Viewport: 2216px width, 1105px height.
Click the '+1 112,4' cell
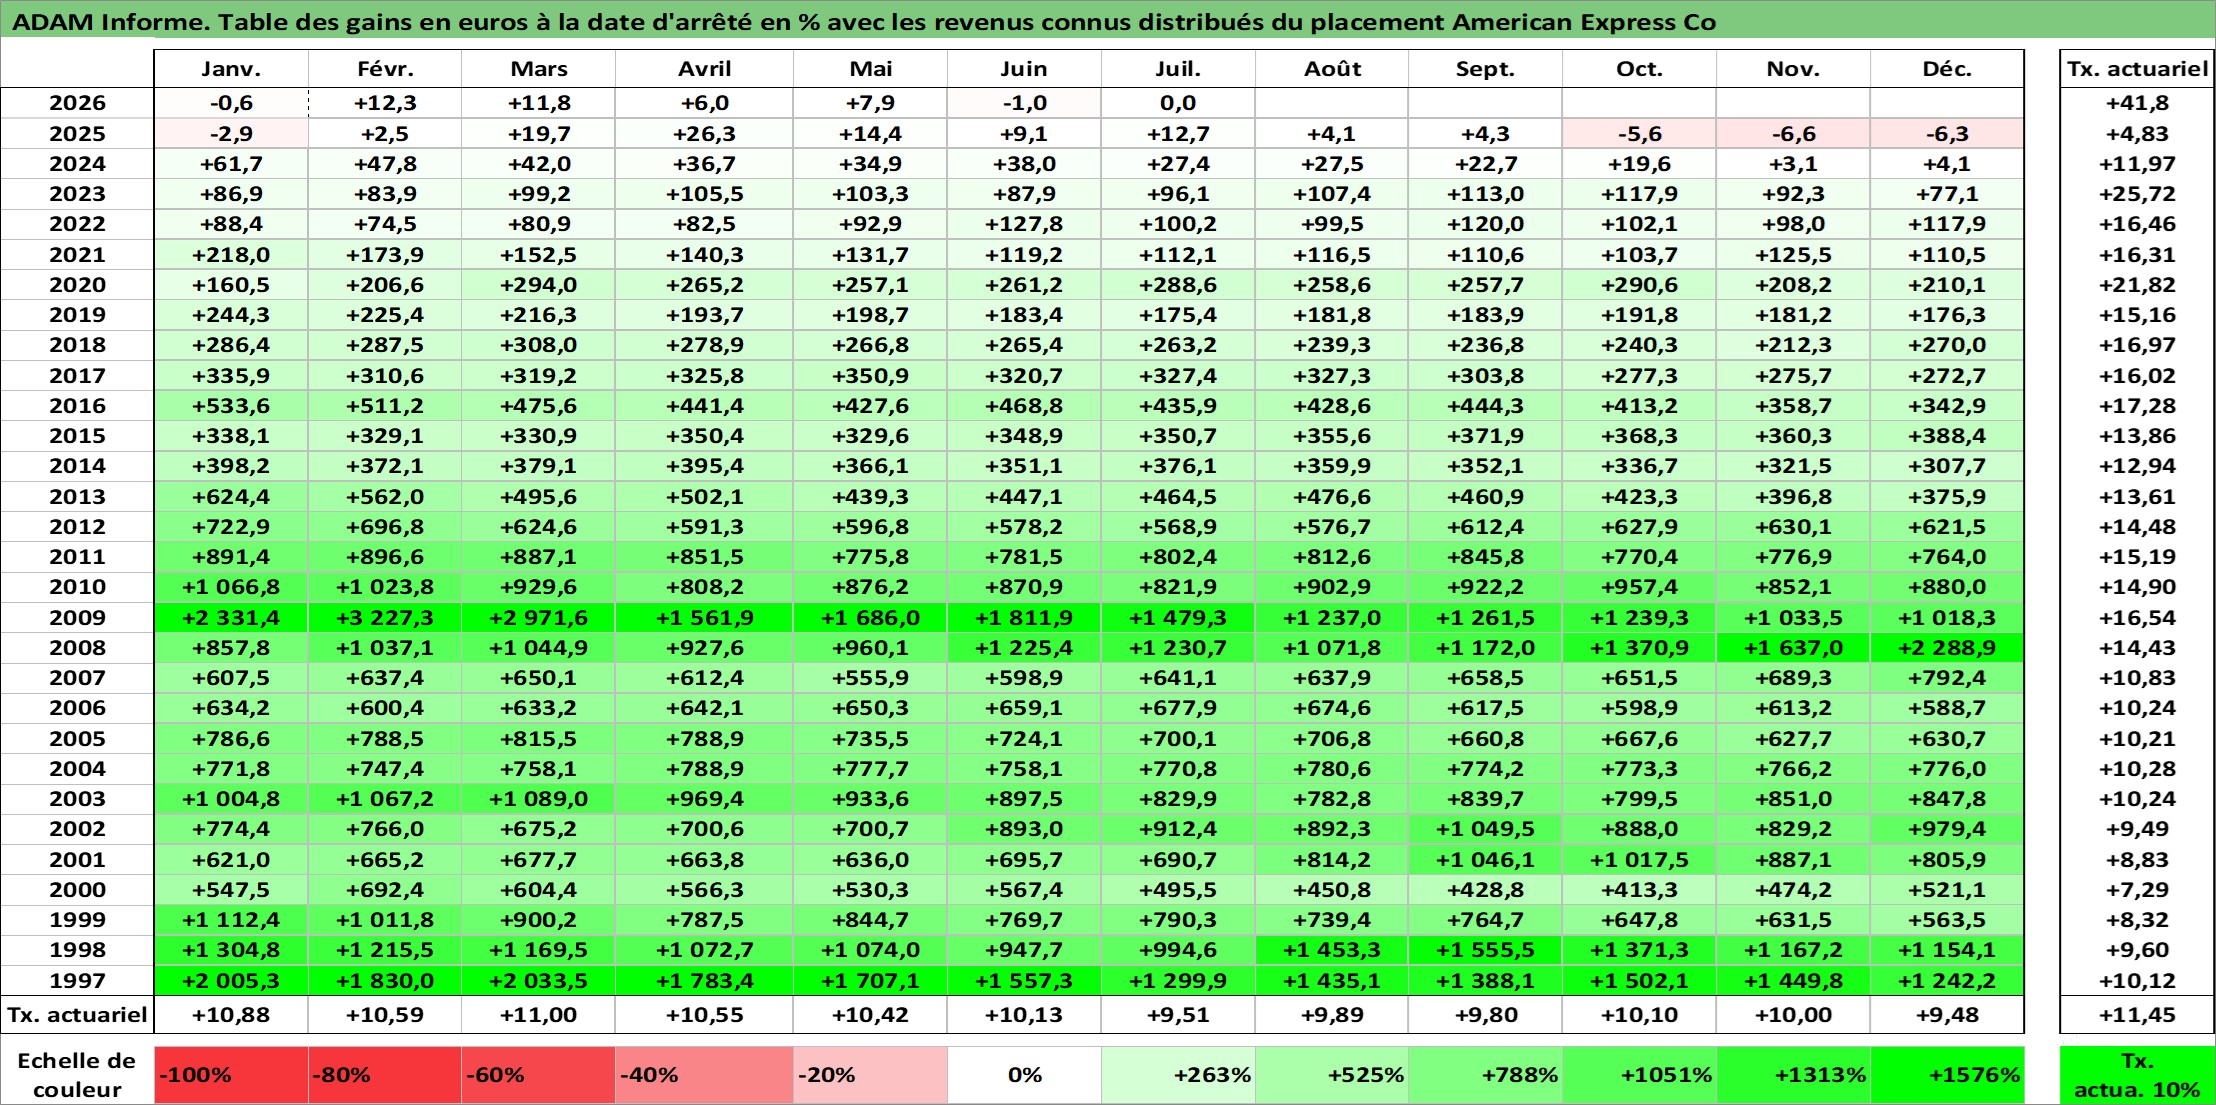tap(231, 920)
